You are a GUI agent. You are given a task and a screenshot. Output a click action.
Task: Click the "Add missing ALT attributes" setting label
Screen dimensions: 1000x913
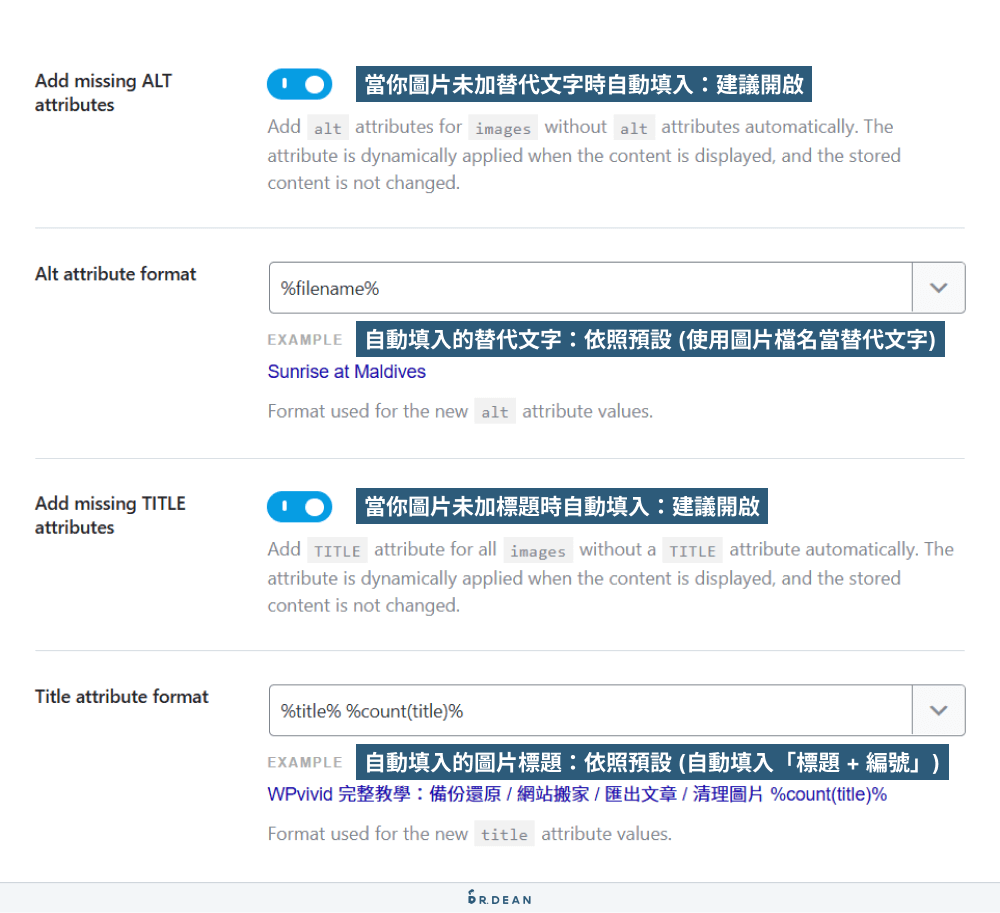coord(103,93)
